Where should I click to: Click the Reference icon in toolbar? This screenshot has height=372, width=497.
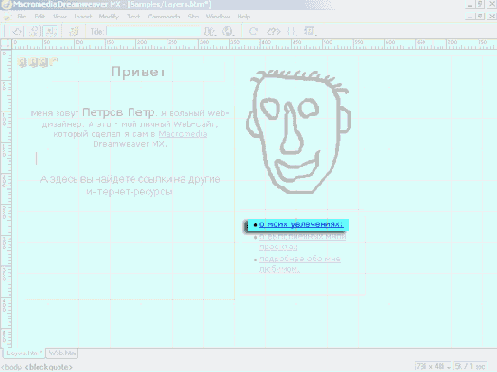[274, 31]
